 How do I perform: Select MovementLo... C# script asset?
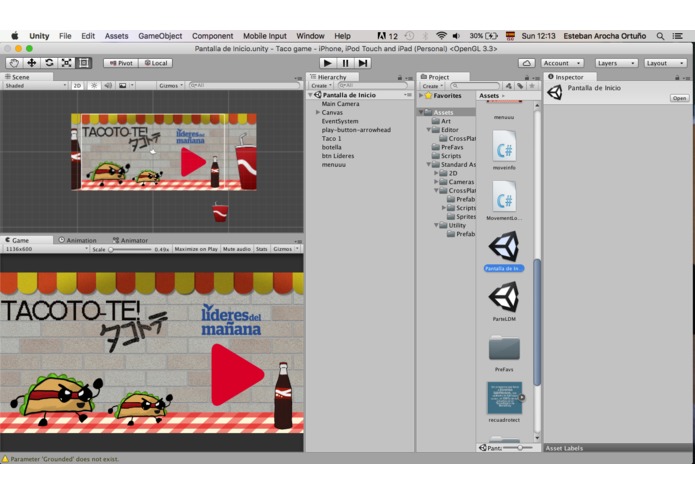coord(504,201)
